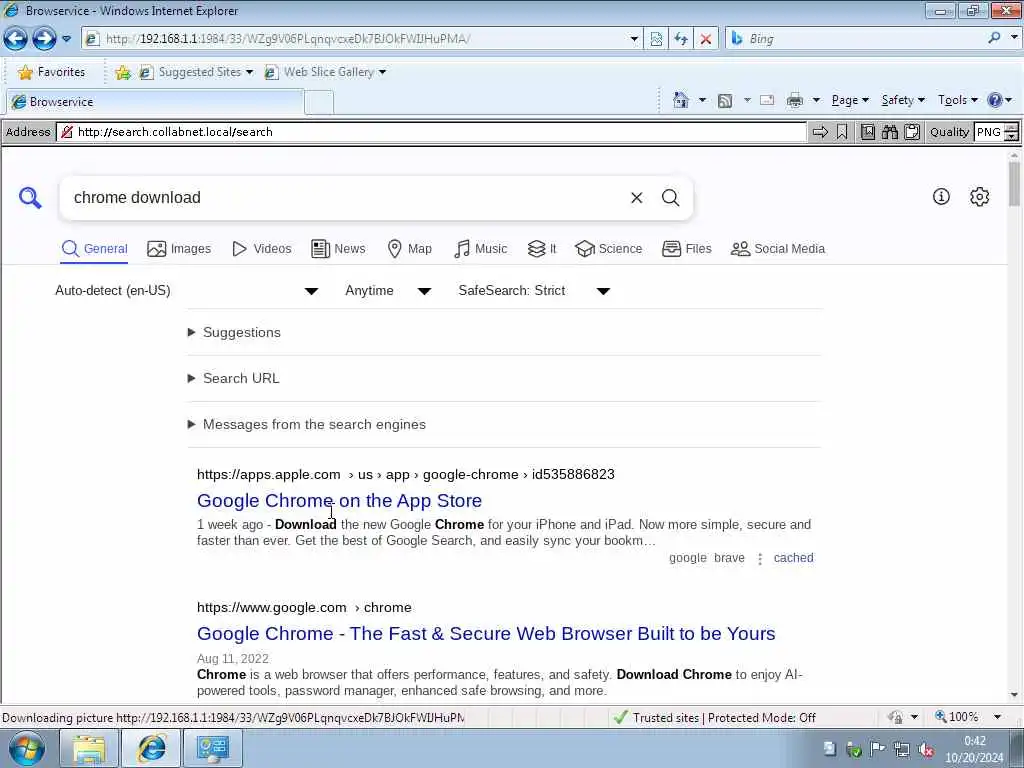Screen dimensions: 1024x768
Task: Open the Page menu
Action: pos(850,100)
